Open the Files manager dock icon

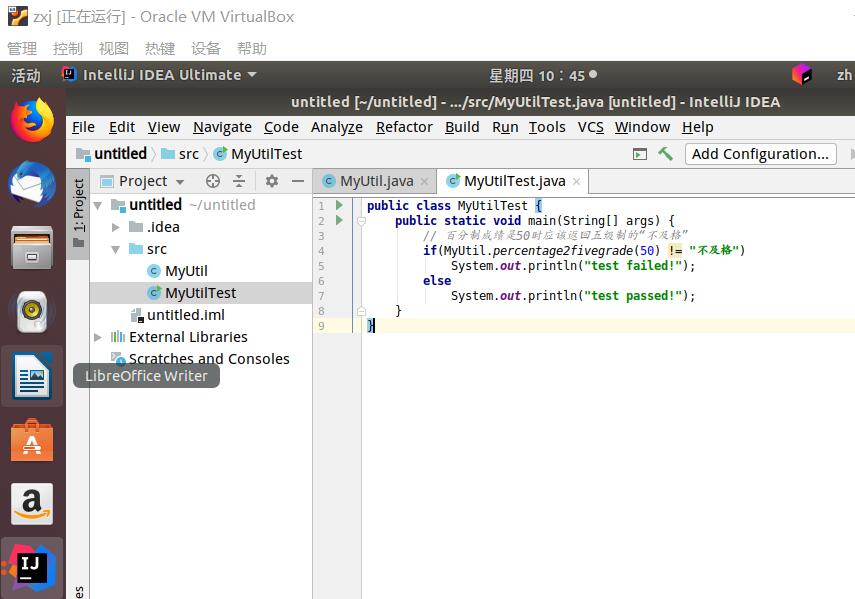point(32,248)
